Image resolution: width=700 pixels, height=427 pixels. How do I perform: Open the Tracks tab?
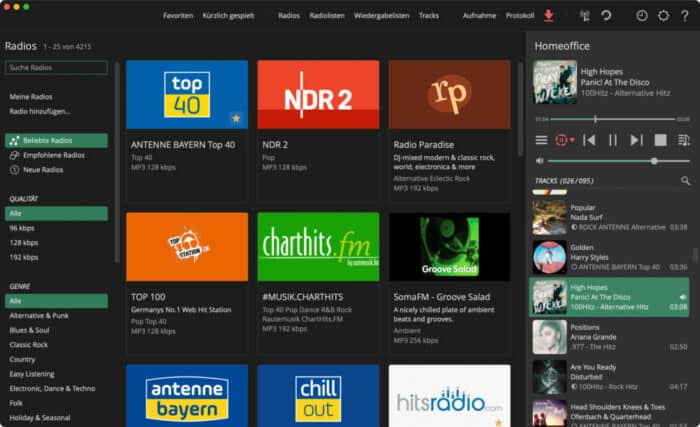pyautogui.click(x=429, y=16)
